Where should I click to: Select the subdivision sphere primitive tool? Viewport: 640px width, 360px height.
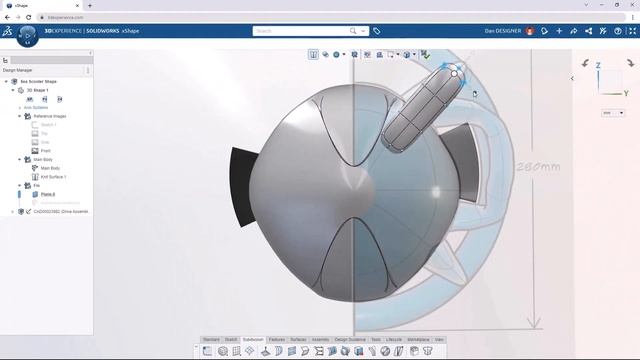(222, 351)
